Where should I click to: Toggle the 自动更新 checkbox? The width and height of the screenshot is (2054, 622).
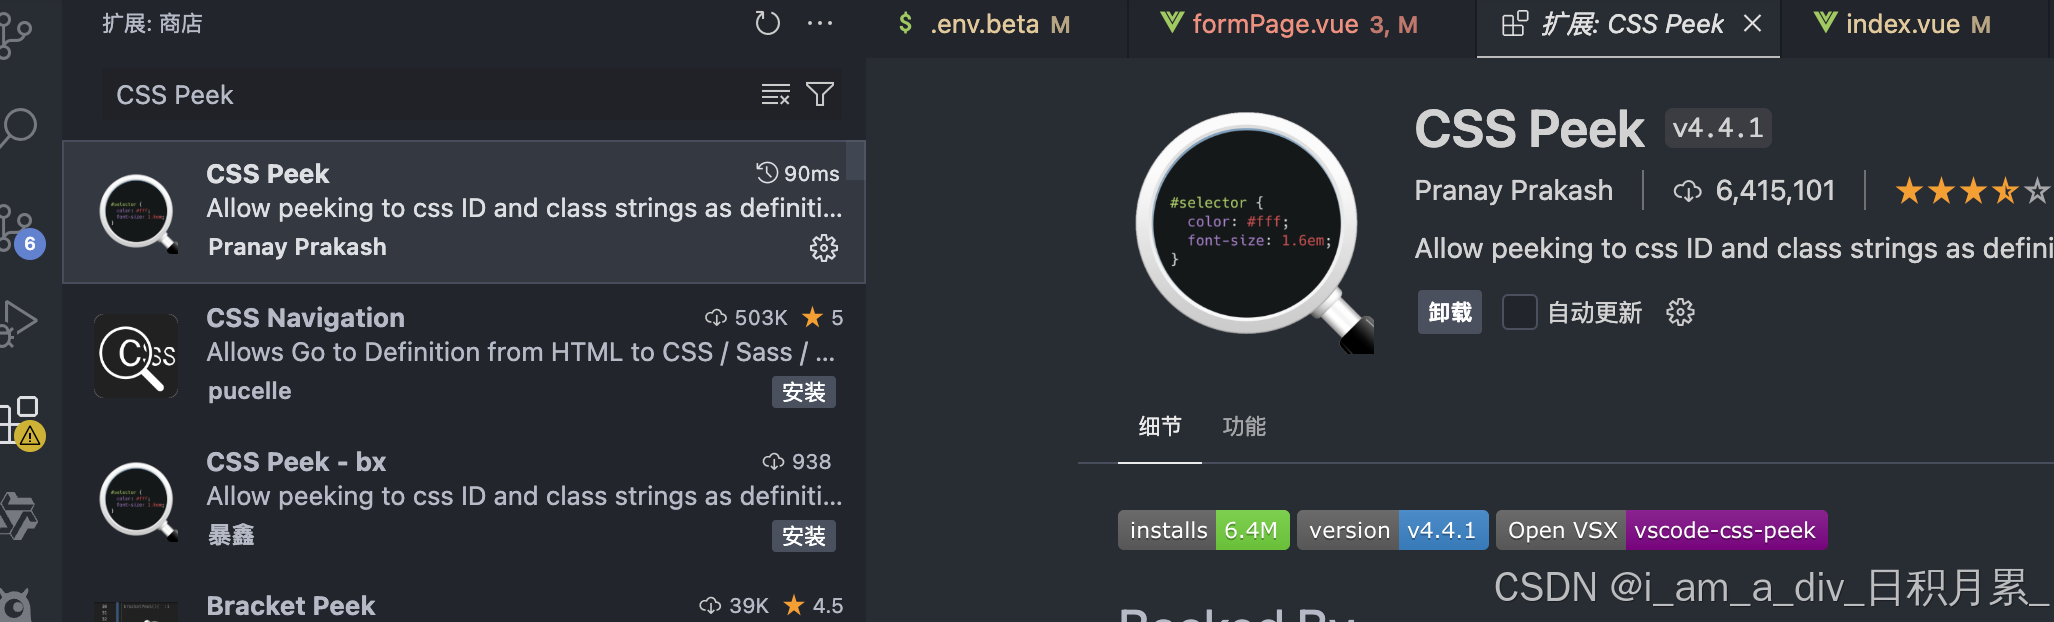pyautogui.click(x=1520, y=312)
